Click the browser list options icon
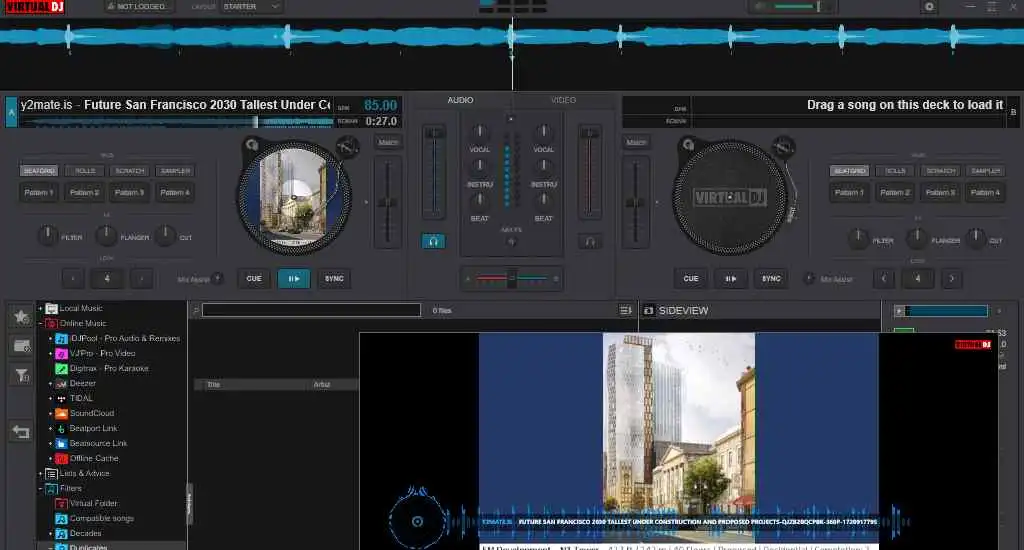1024x550 pixels. tap(625, 310)
